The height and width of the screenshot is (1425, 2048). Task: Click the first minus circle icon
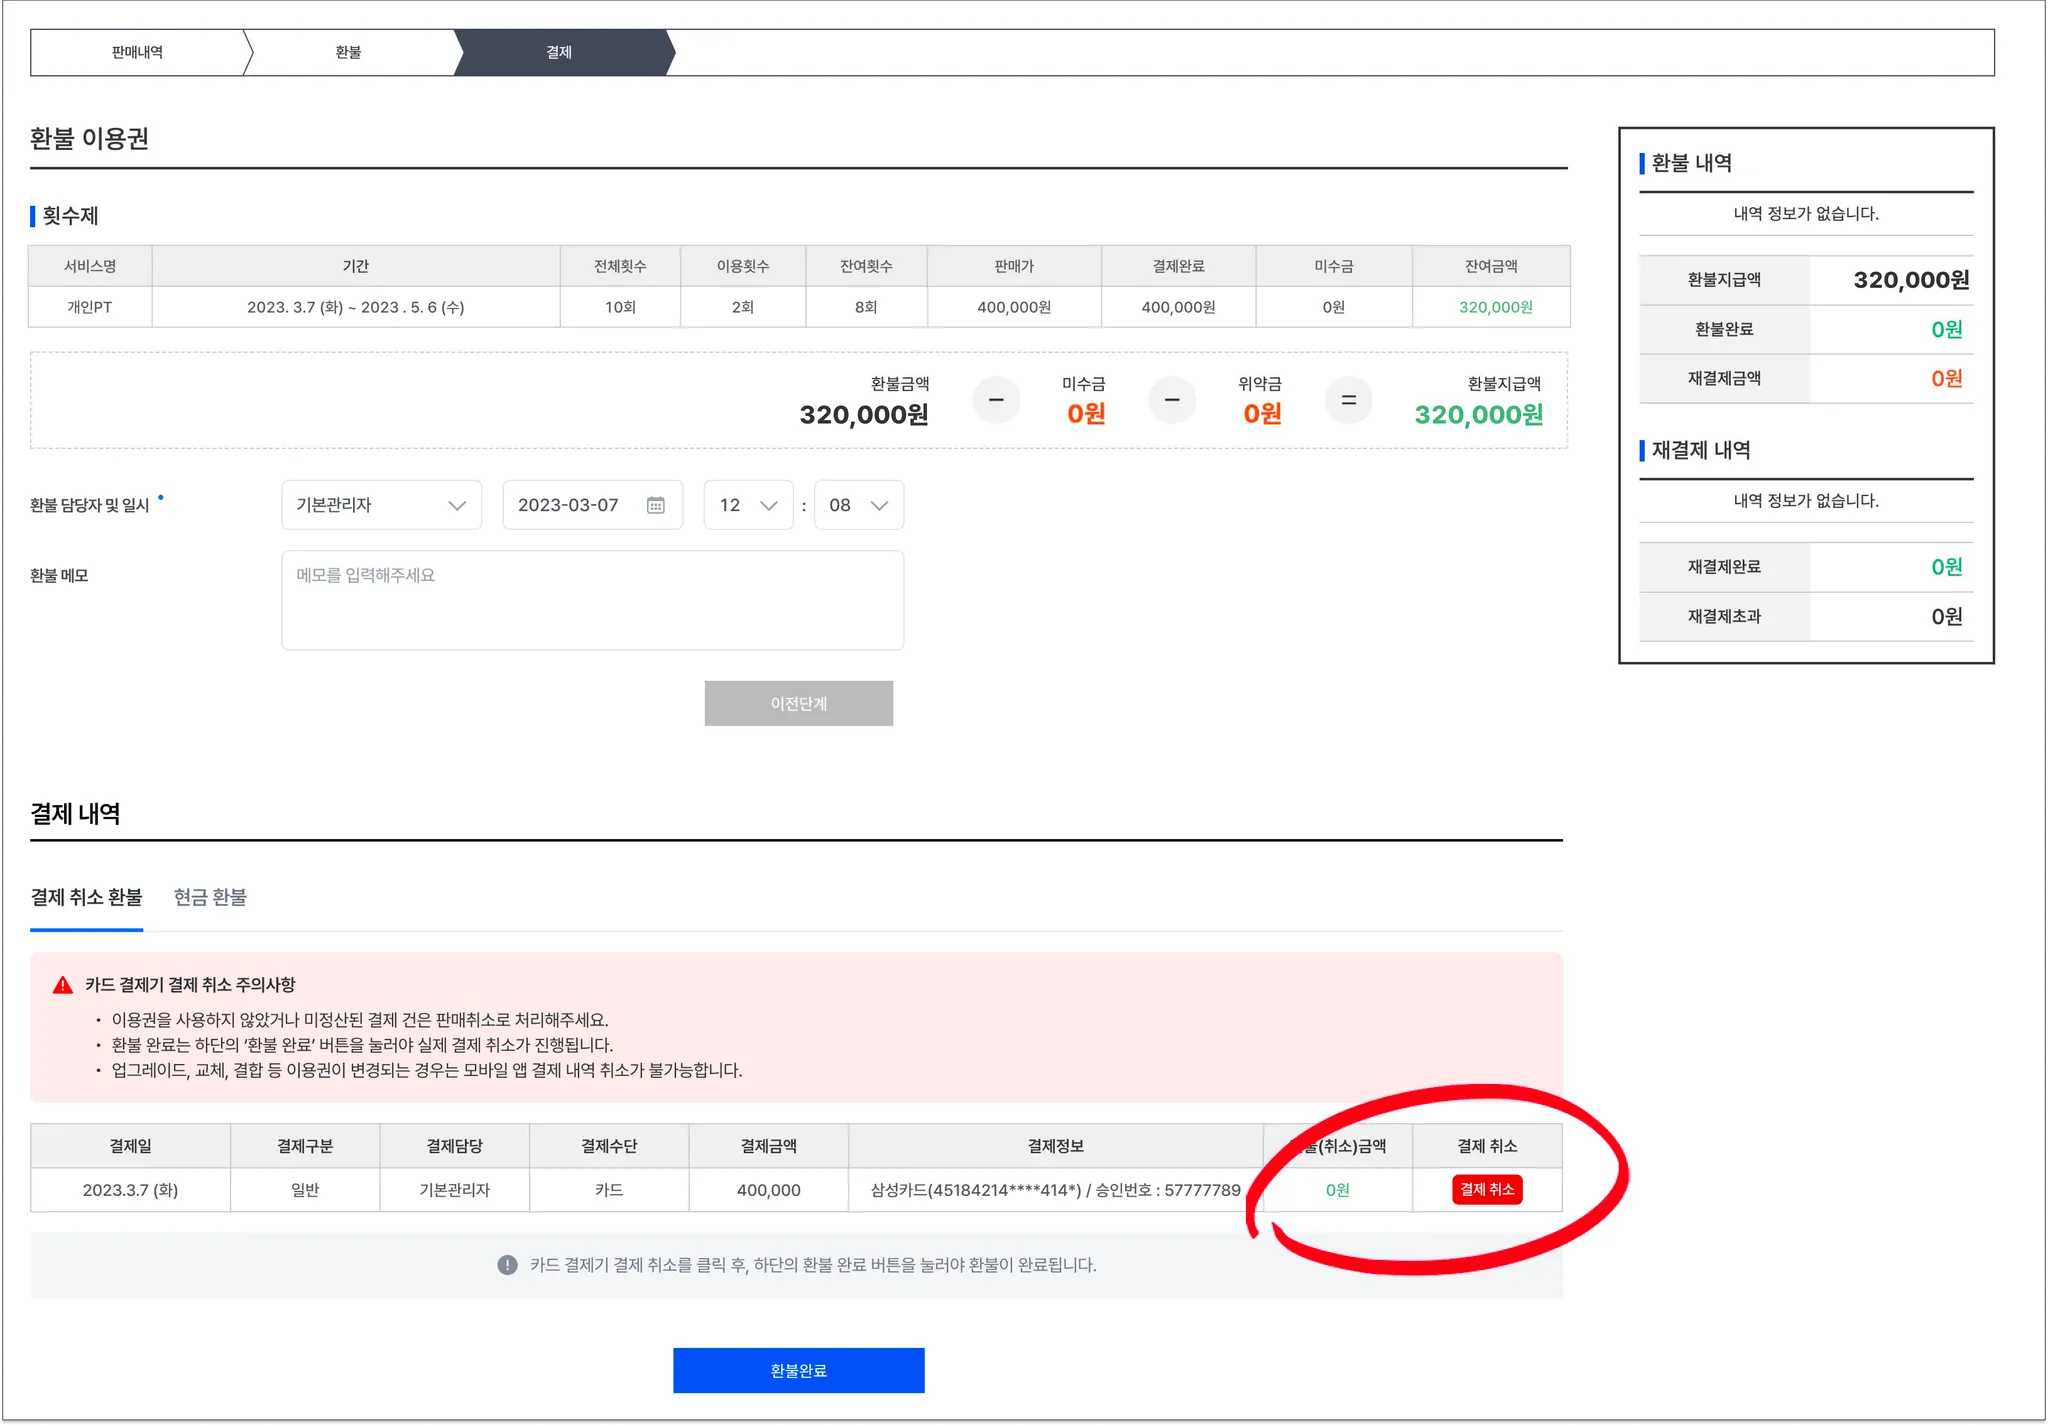point(996,400)
